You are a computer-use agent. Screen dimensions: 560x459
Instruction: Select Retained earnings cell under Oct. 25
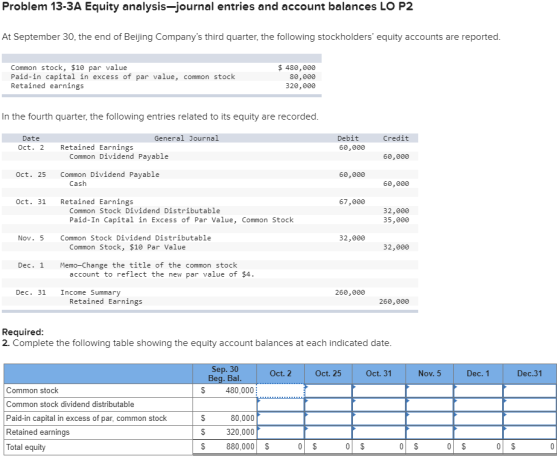[328, 432]
